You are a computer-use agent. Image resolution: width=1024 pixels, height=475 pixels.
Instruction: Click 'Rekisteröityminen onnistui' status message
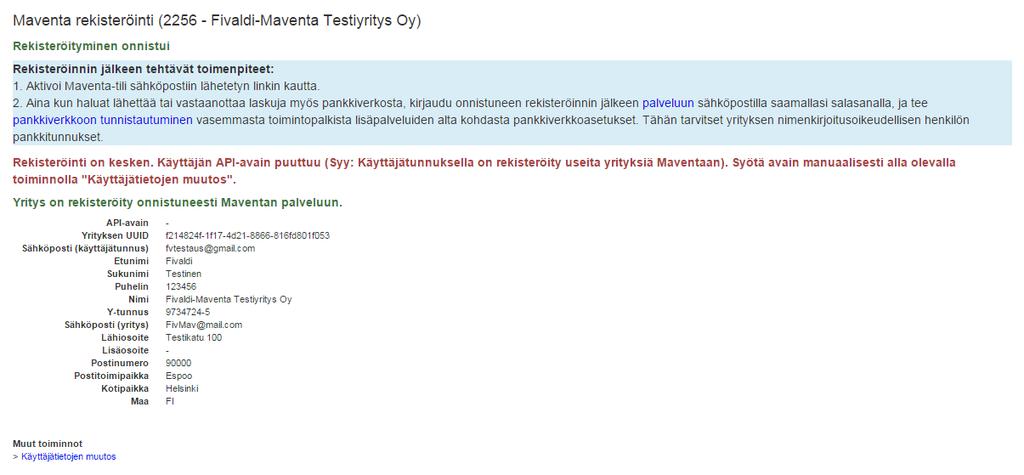click(x=91, y=46)
